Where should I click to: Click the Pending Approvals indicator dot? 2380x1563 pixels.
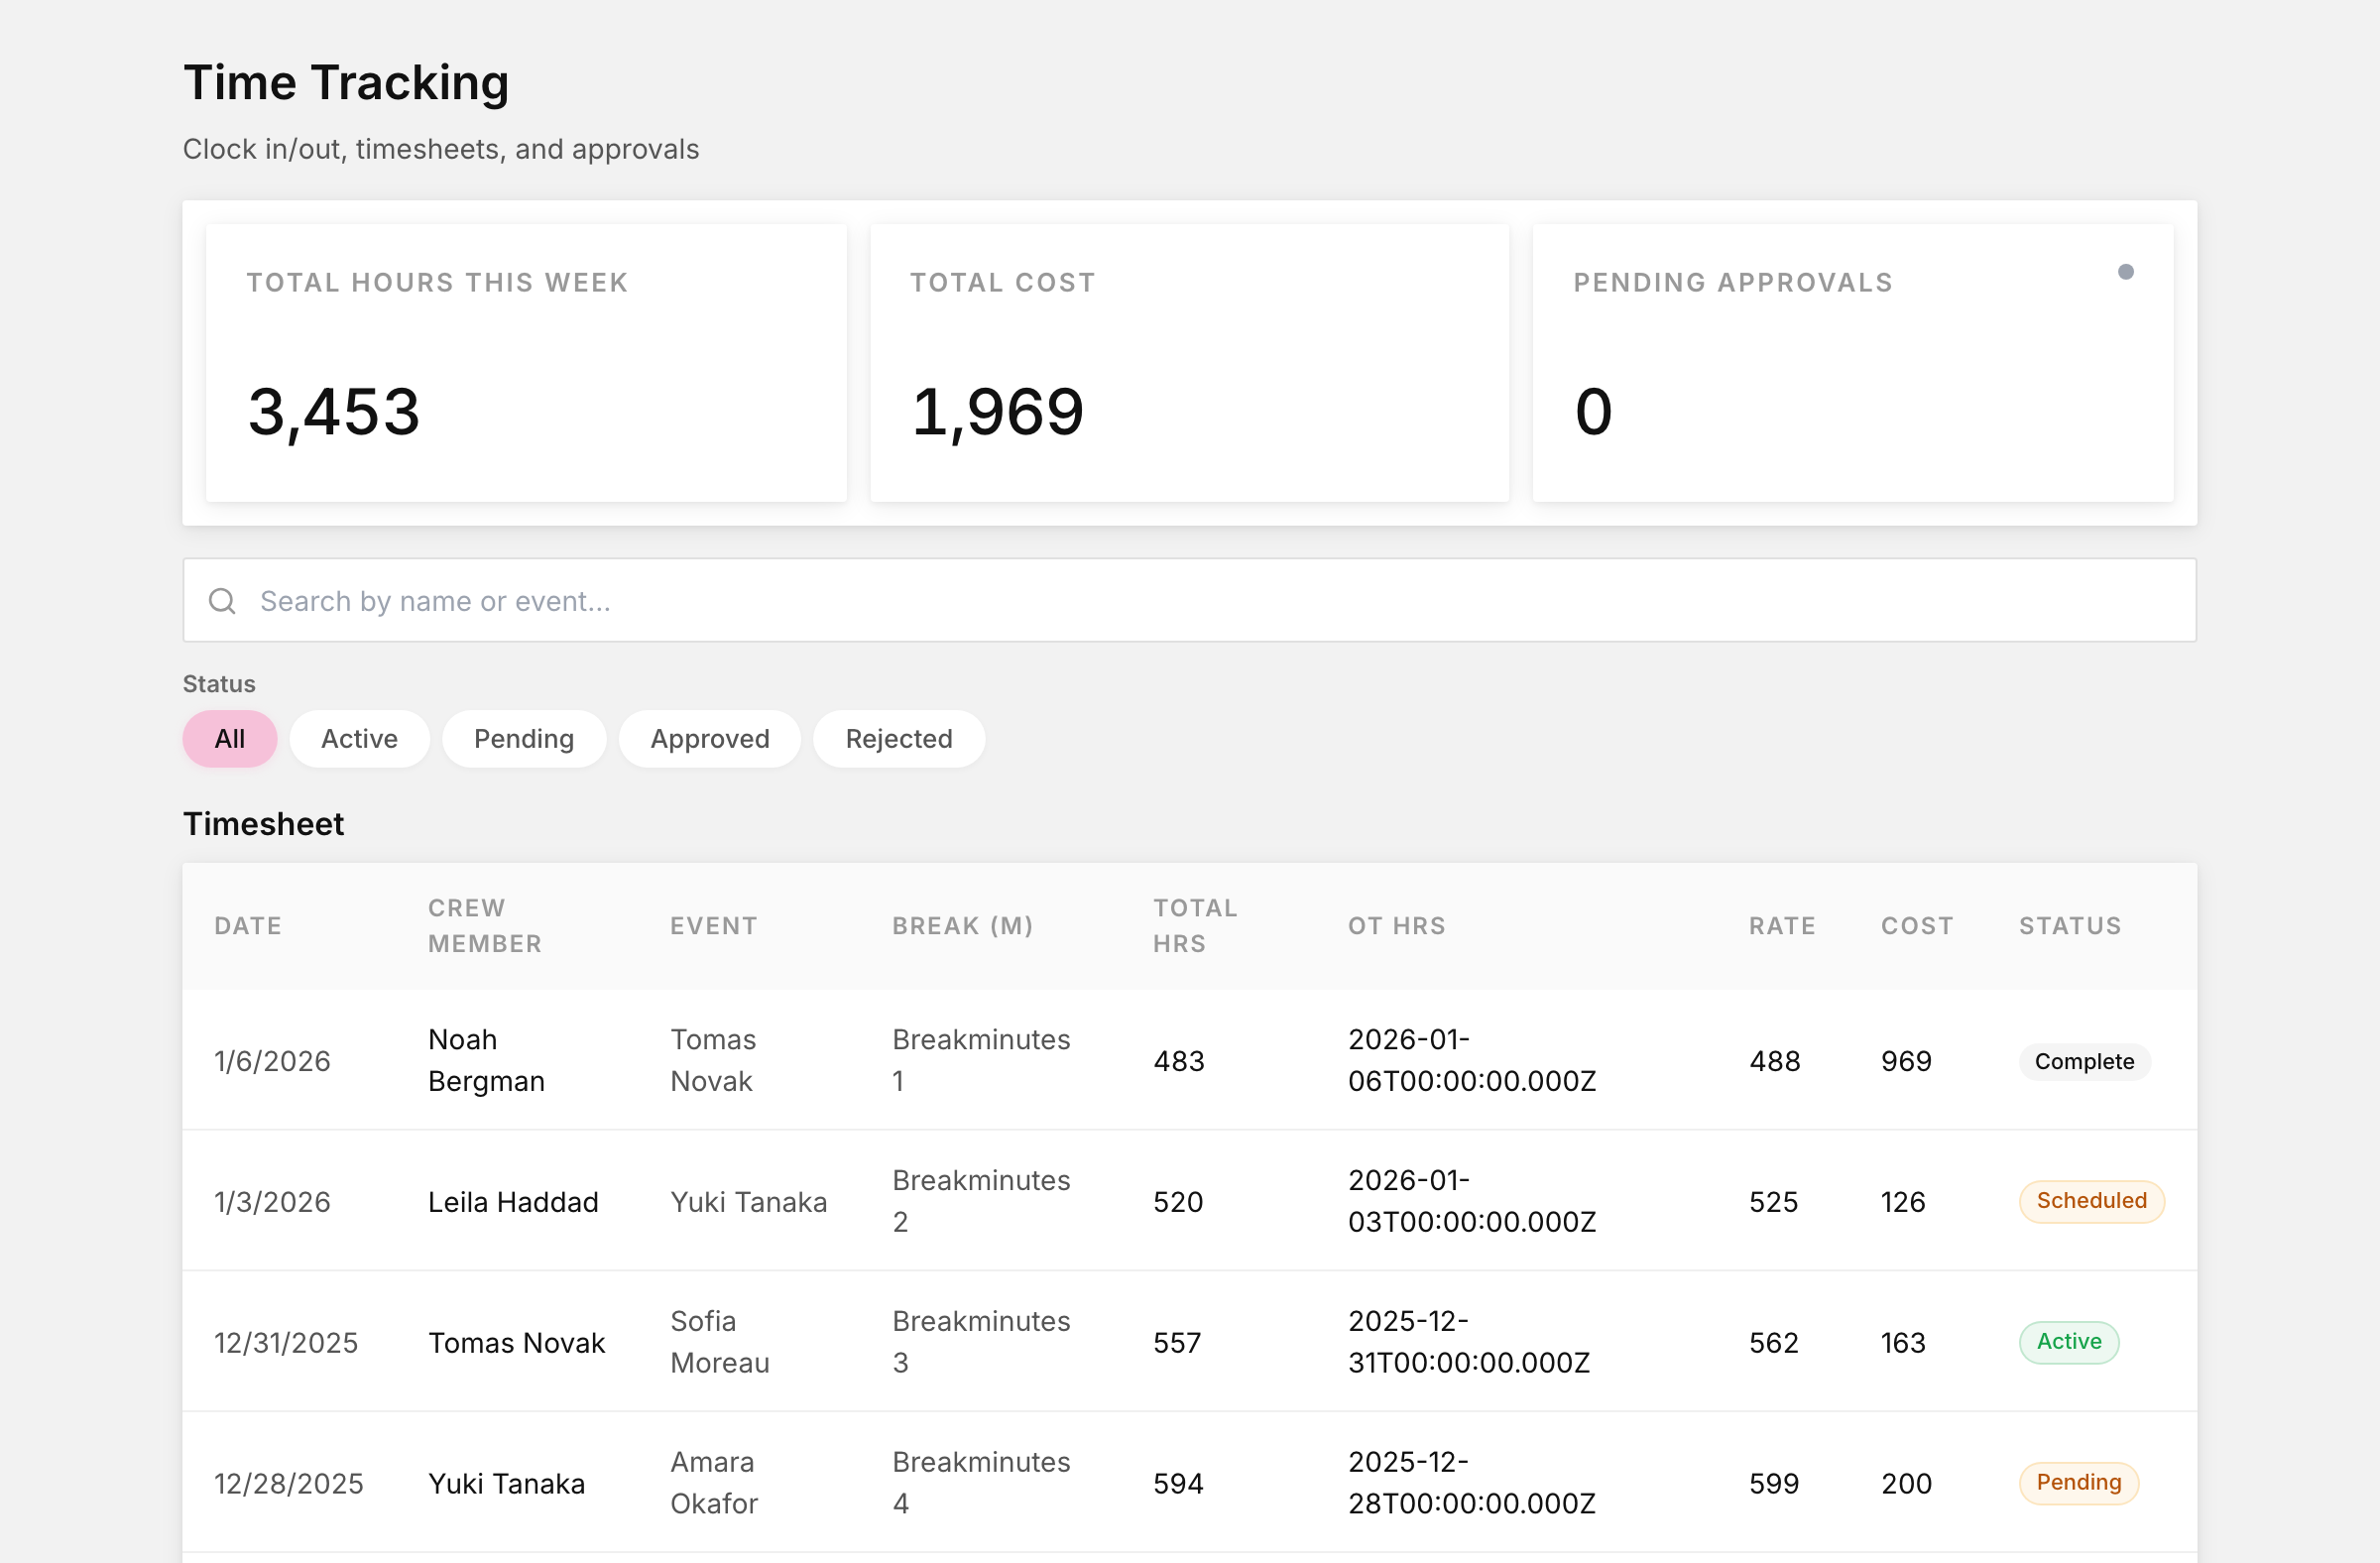tap(2126, 272)
